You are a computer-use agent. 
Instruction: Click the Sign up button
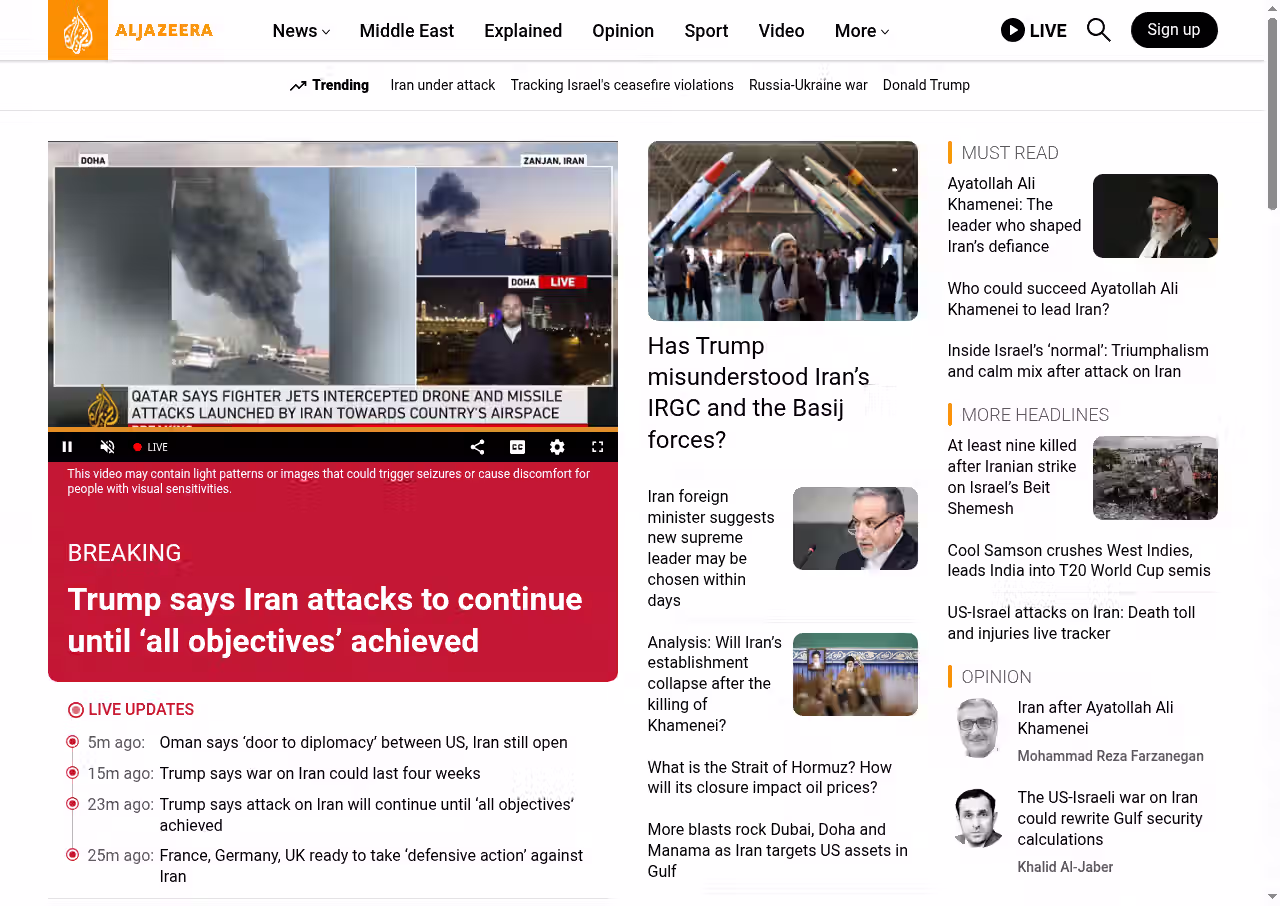1173,30
